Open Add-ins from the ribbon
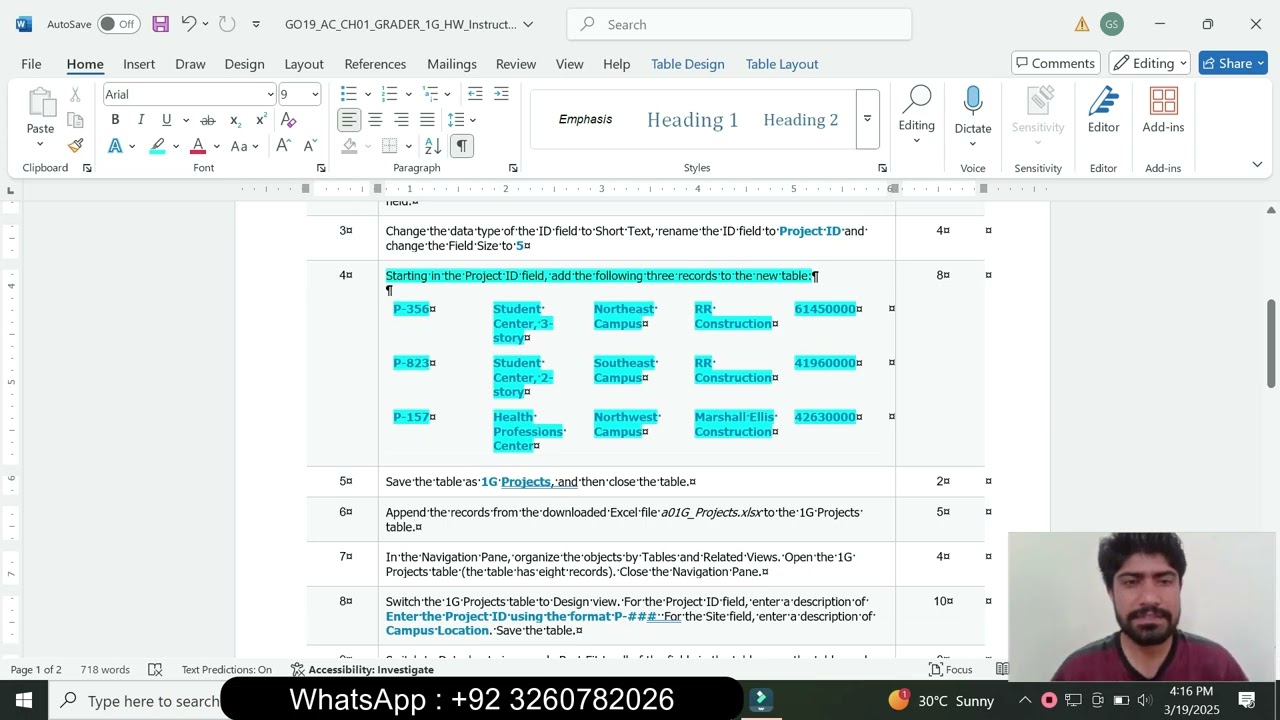 coord(1163,110)
